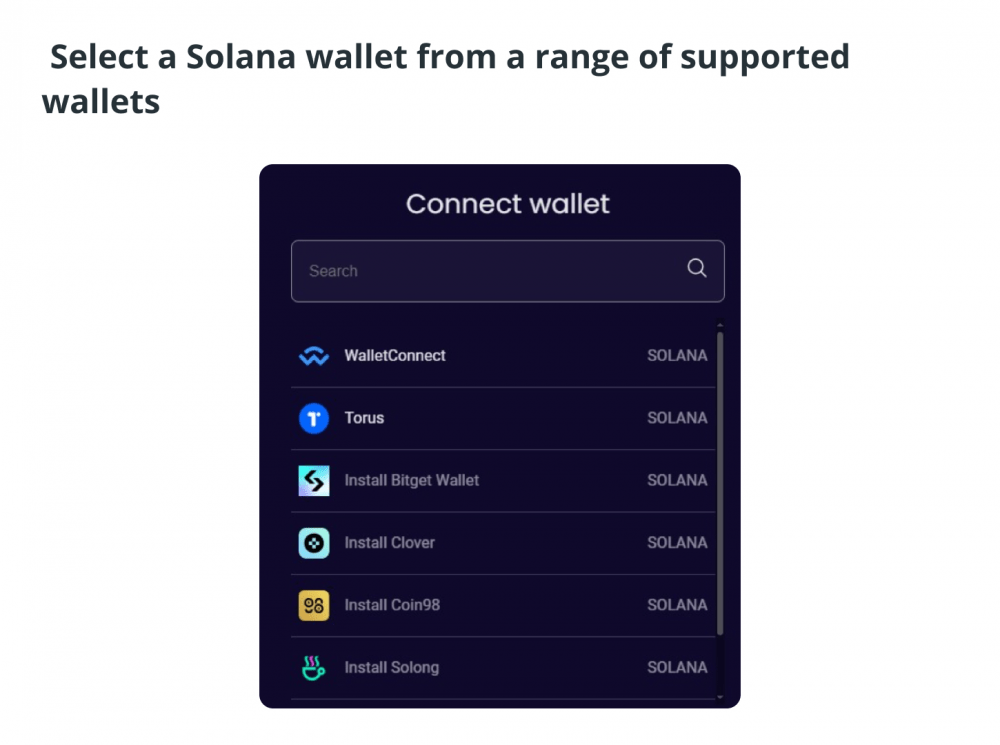Click the blue Torus wallet icon

pos(314,418)
